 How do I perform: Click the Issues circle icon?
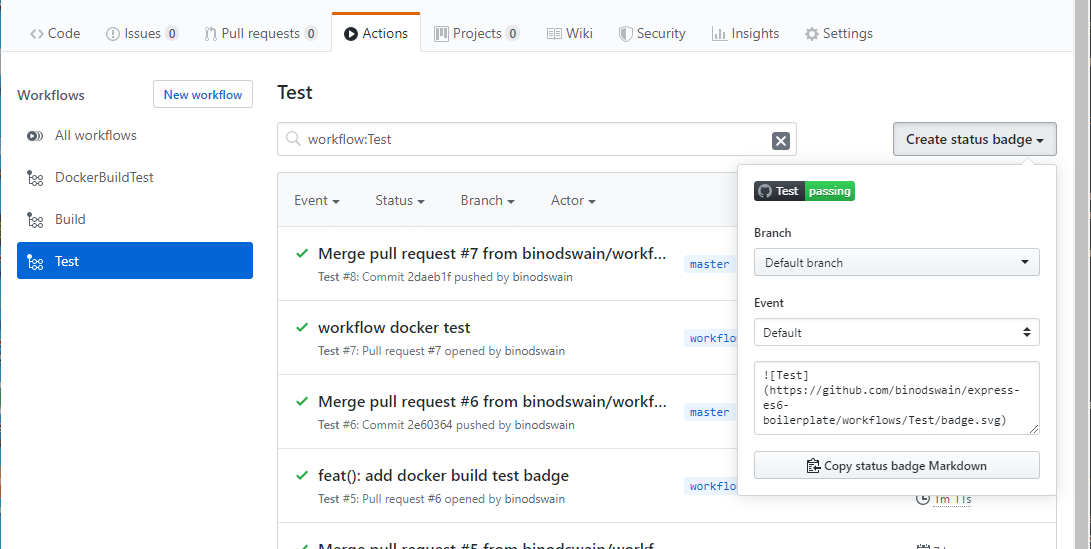113,34
